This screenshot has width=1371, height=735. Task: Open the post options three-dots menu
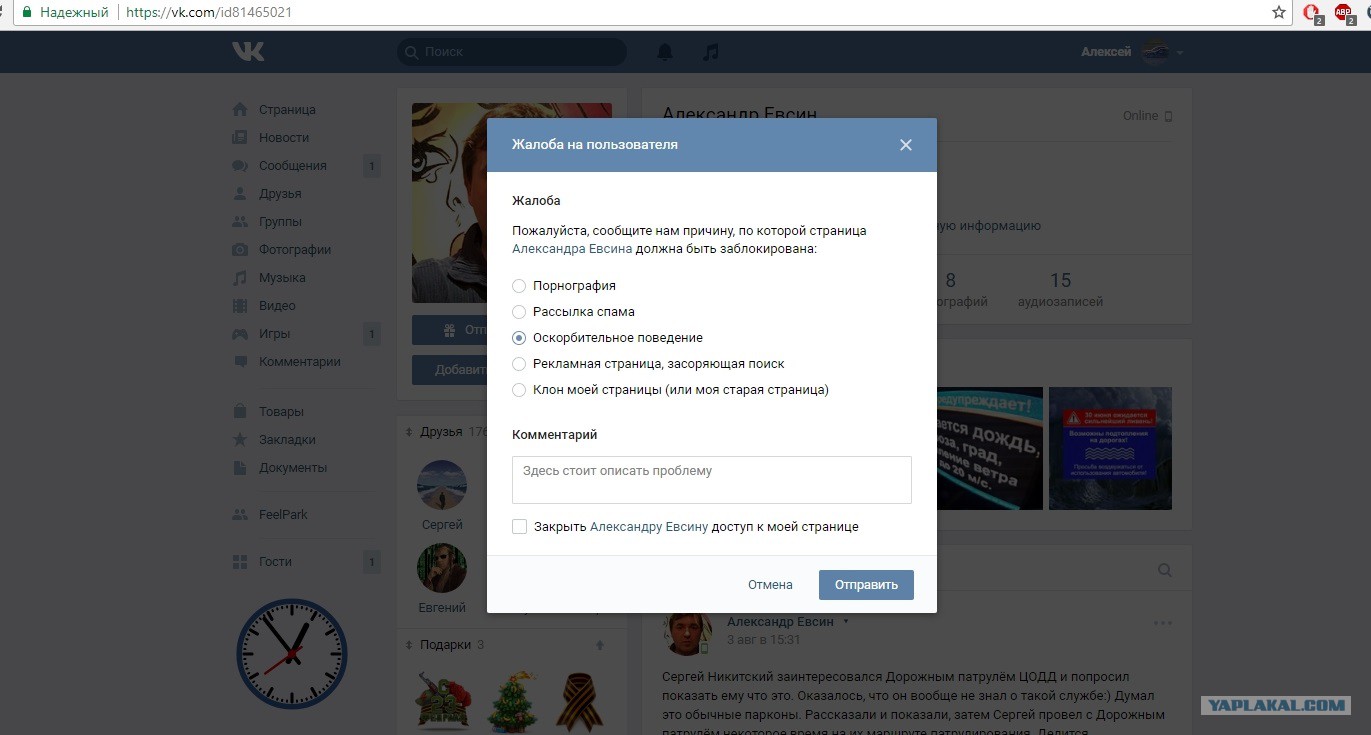(x=1162, y=623)
